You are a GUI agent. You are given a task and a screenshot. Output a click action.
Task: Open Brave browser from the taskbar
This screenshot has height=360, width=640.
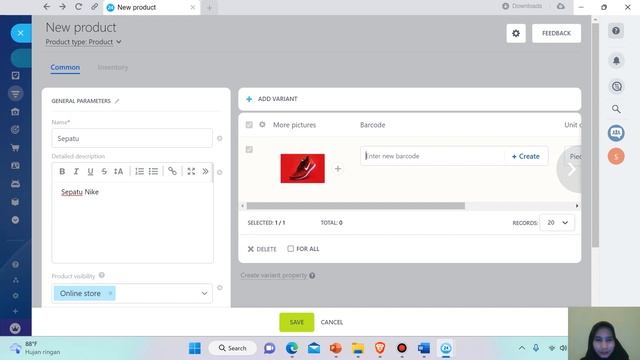380,348
